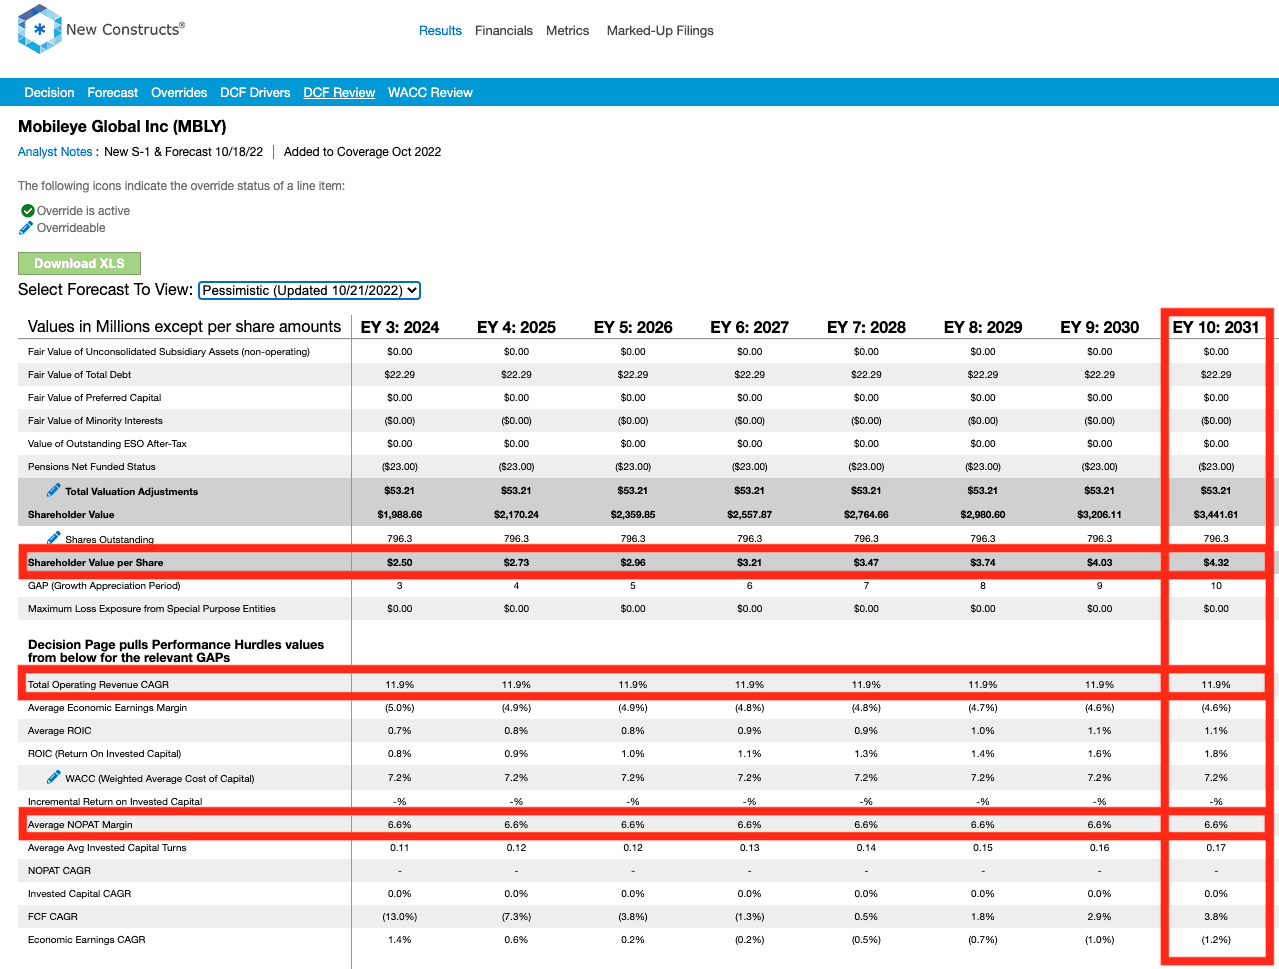Click the Average Avg Invested Capital Turns label

107,848
